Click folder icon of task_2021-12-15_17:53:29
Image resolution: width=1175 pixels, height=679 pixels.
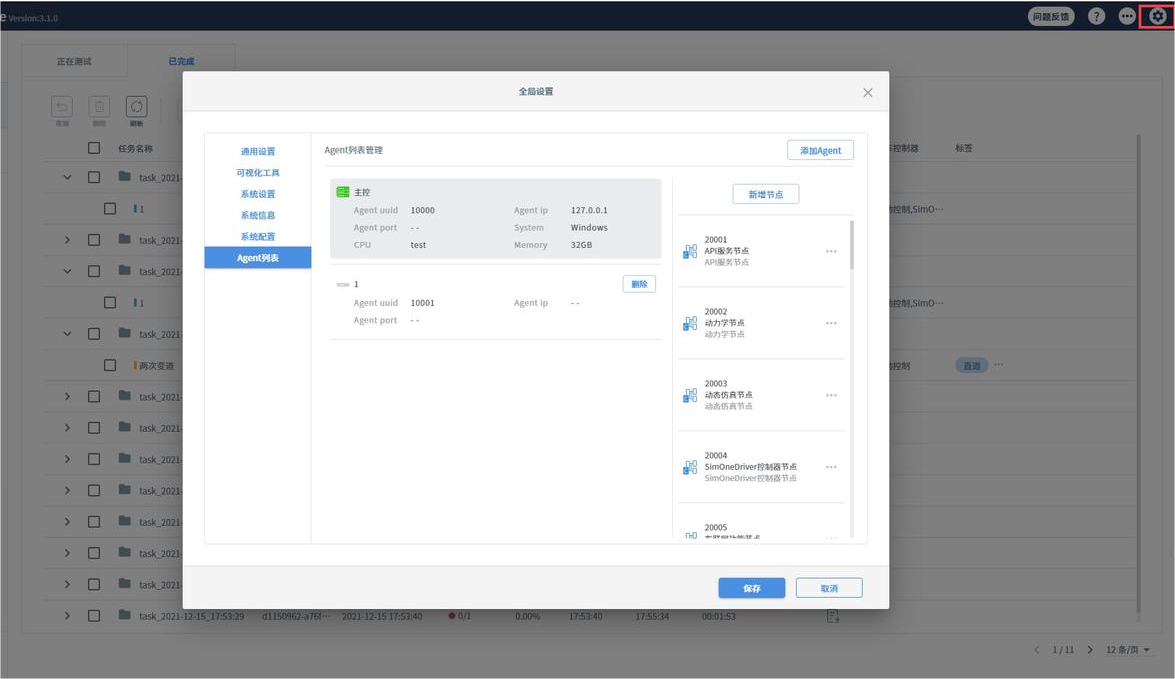point(124,615)
